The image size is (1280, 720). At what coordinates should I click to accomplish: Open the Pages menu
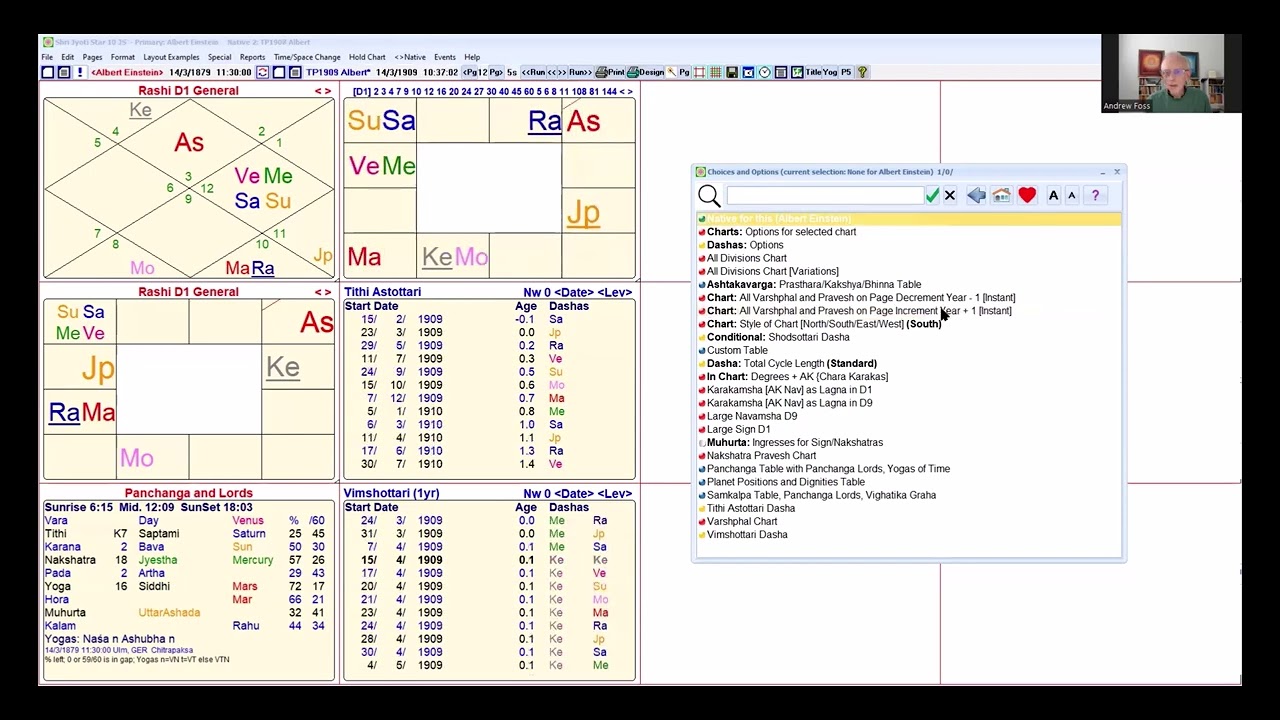[92, 57]
